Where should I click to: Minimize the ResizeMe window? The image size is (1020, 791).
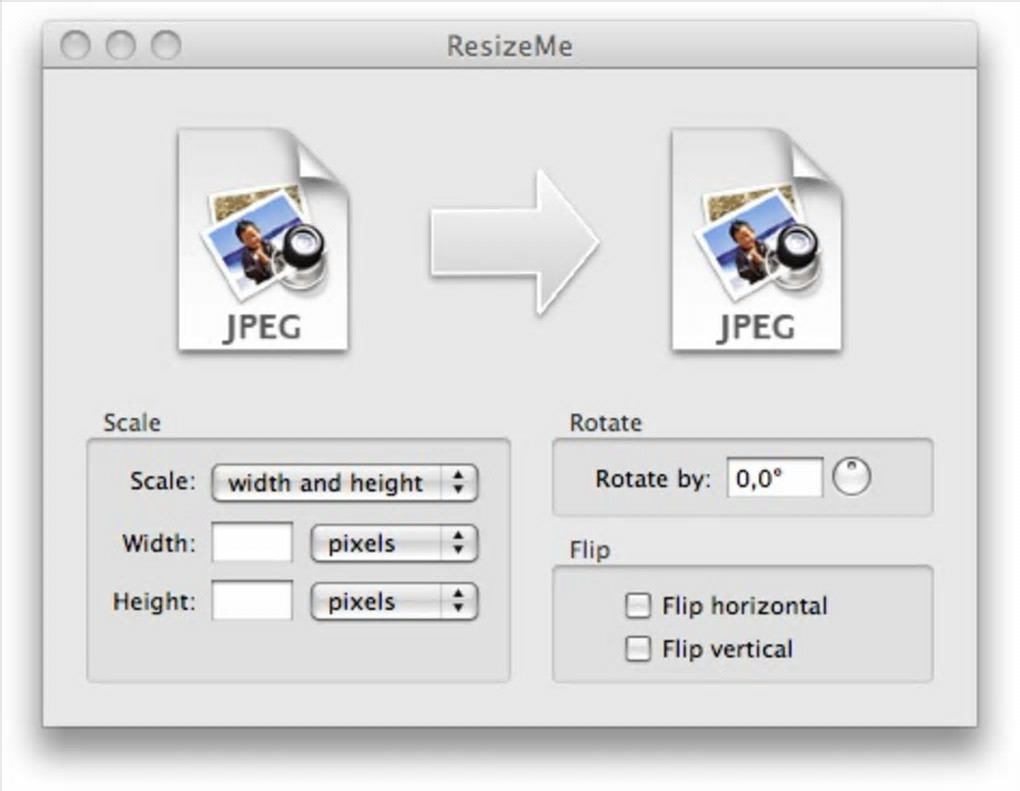point(120,45)
